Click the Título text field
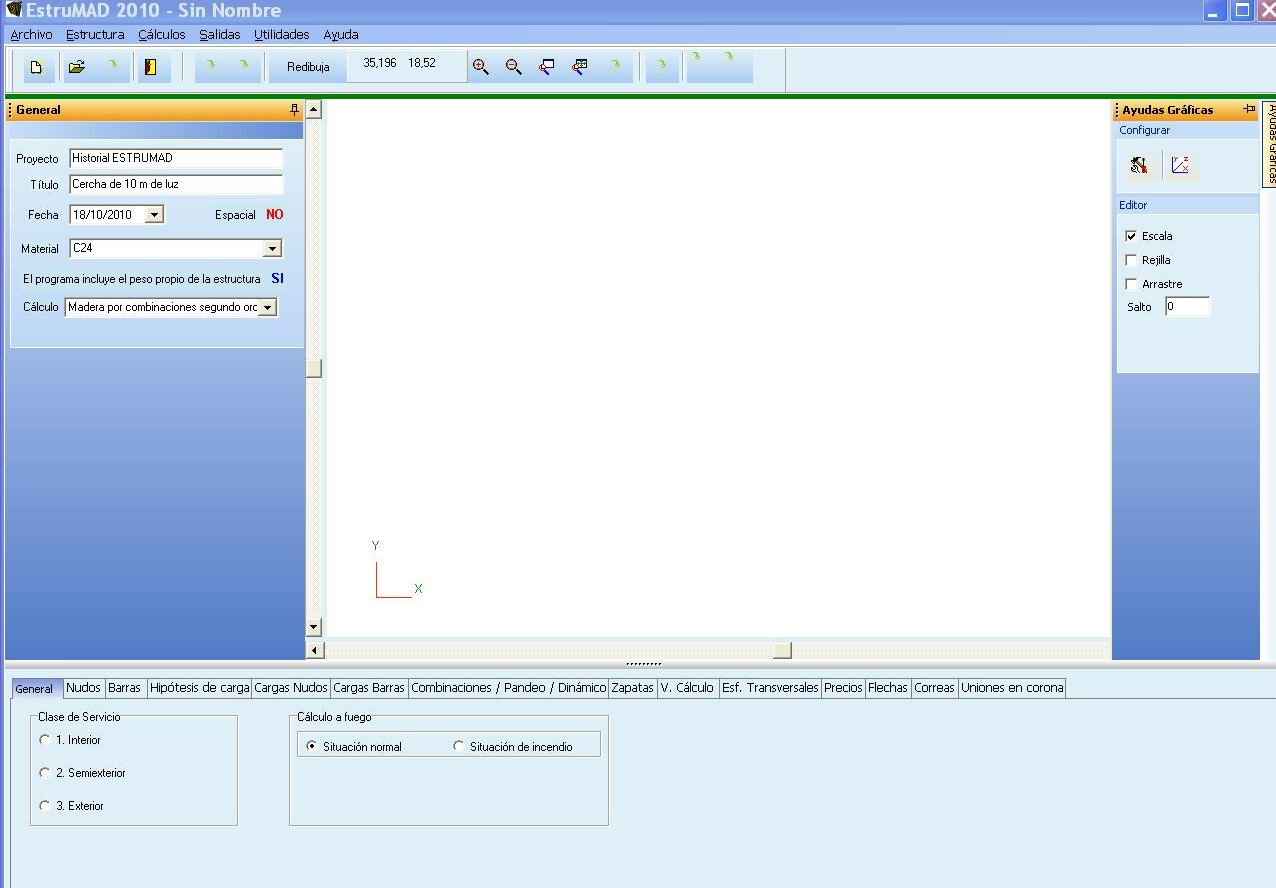The height and width of the screenshot is (888, 1276). [x=176, y=185]
